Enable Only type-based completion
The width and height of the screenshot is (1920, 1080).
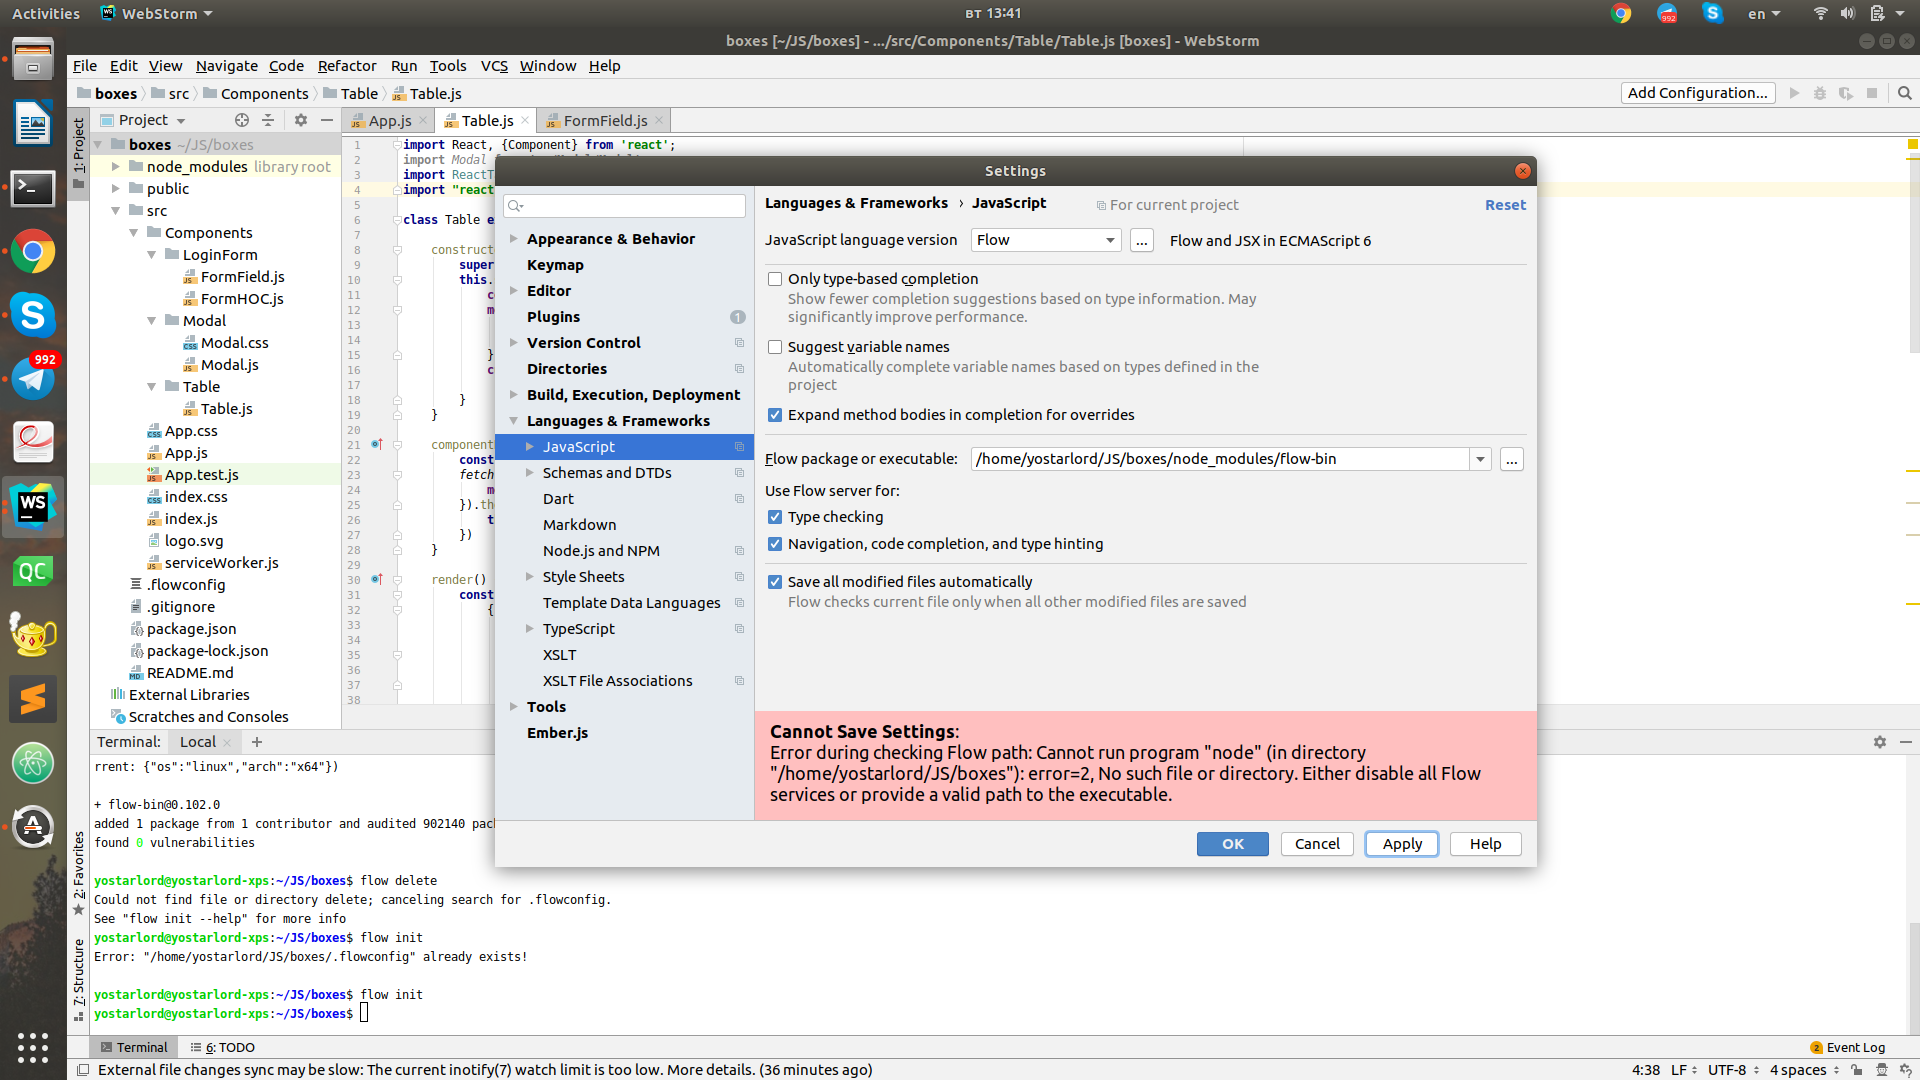point(775,279)
